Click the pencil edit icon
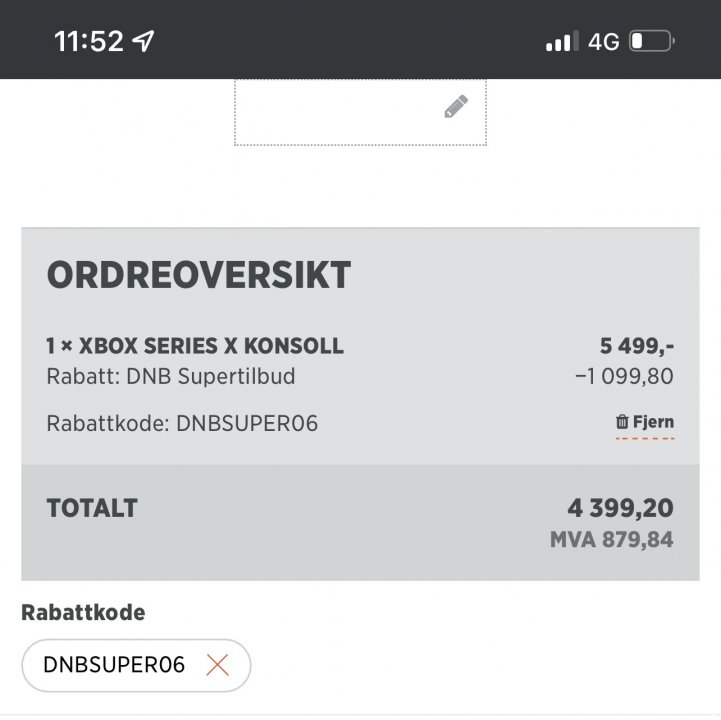 point(456,107)
